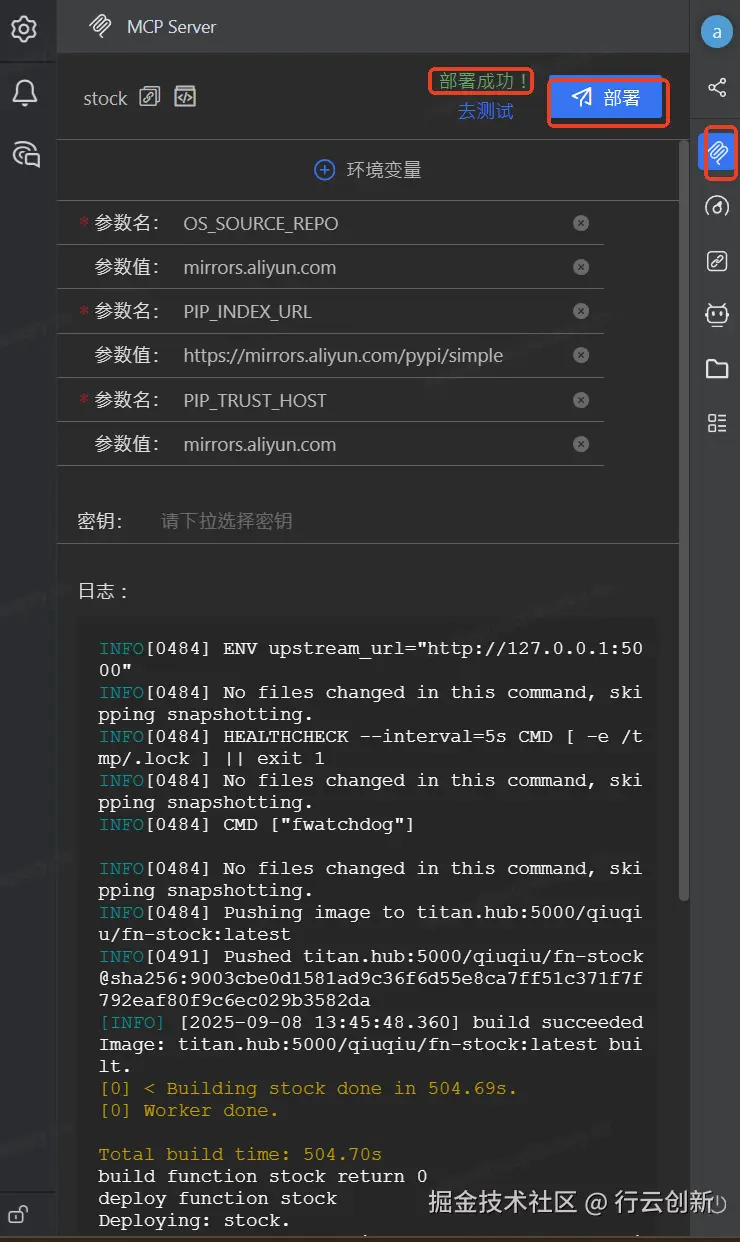Open the settings gear in left sidebar
This screenshot has width=740, height=1242.
(24, 30)
